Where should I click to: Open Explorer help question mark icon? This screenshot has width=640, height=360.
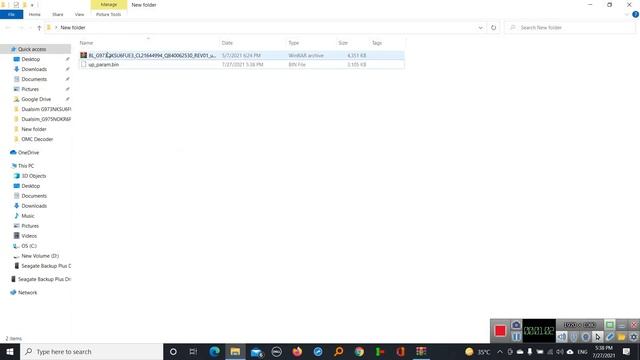636,14
